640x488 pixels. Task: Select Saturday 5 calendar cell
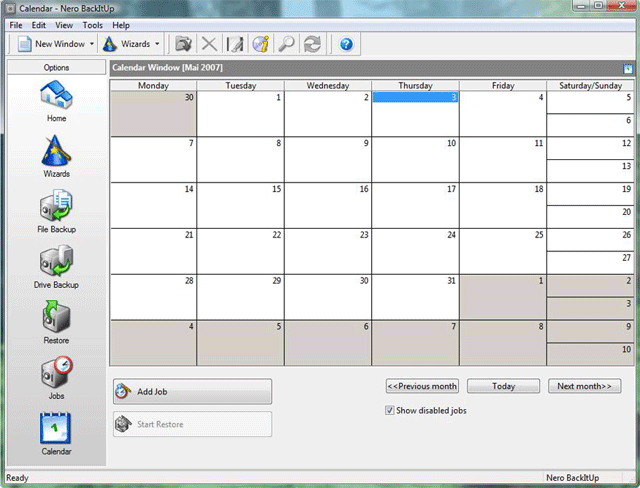tap(590, 102)
